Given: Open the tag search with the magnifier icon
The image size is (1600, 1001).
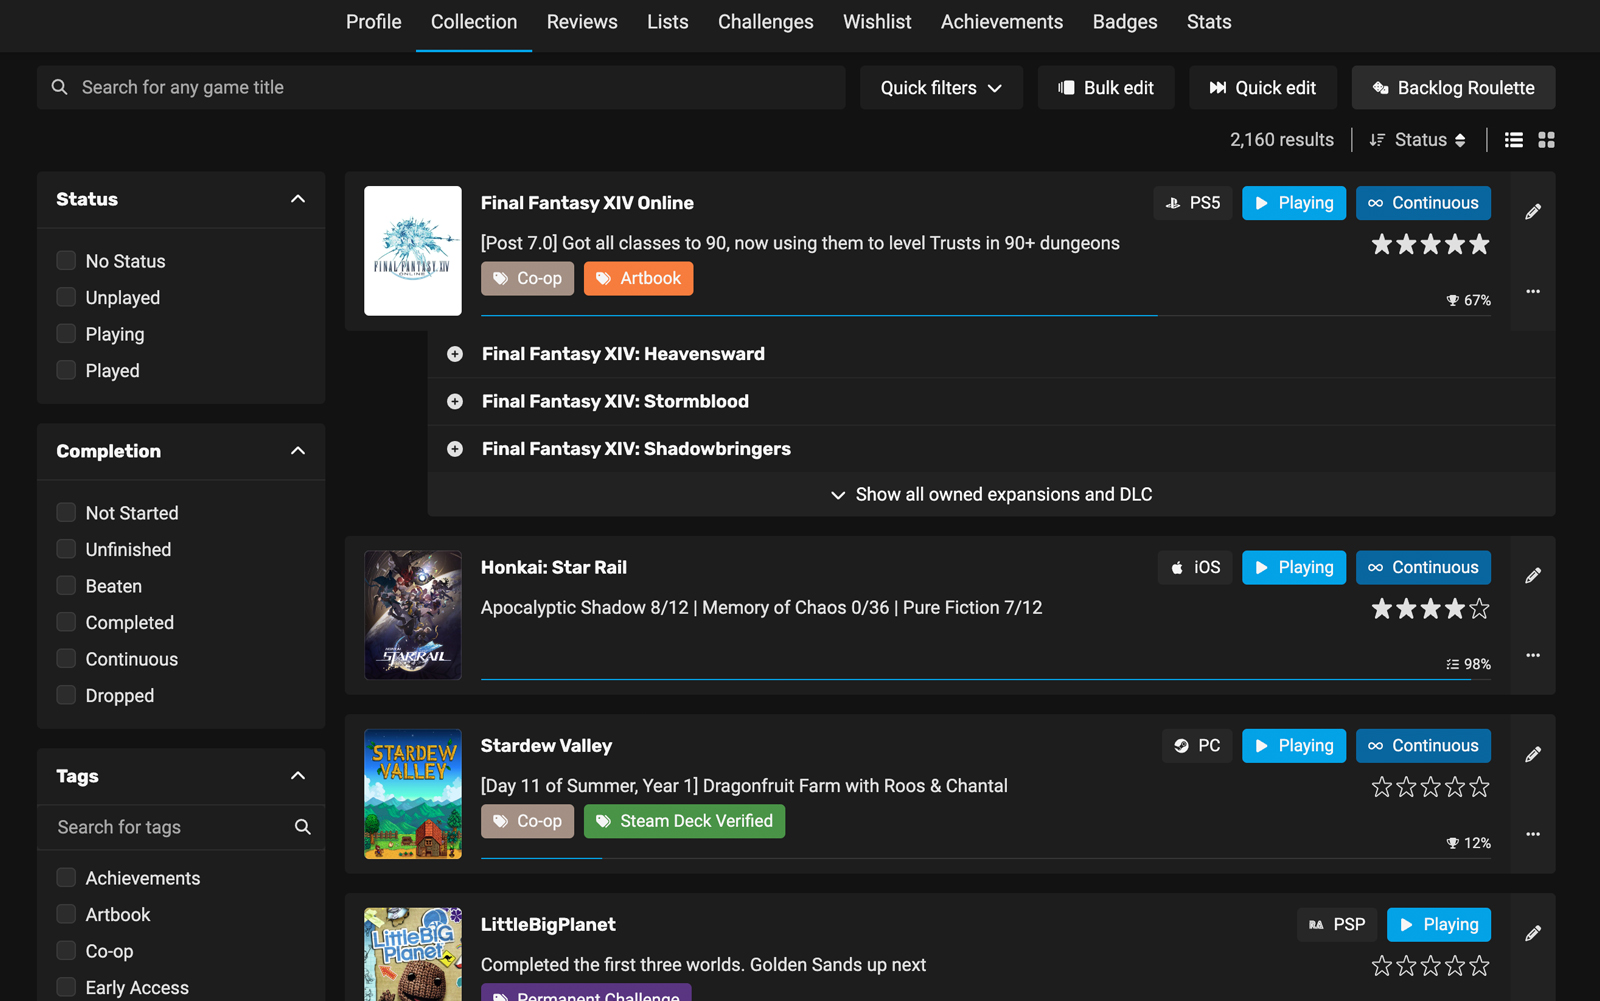Looking at the screenshot, I should pyautogui.click(x=302, y=827).
